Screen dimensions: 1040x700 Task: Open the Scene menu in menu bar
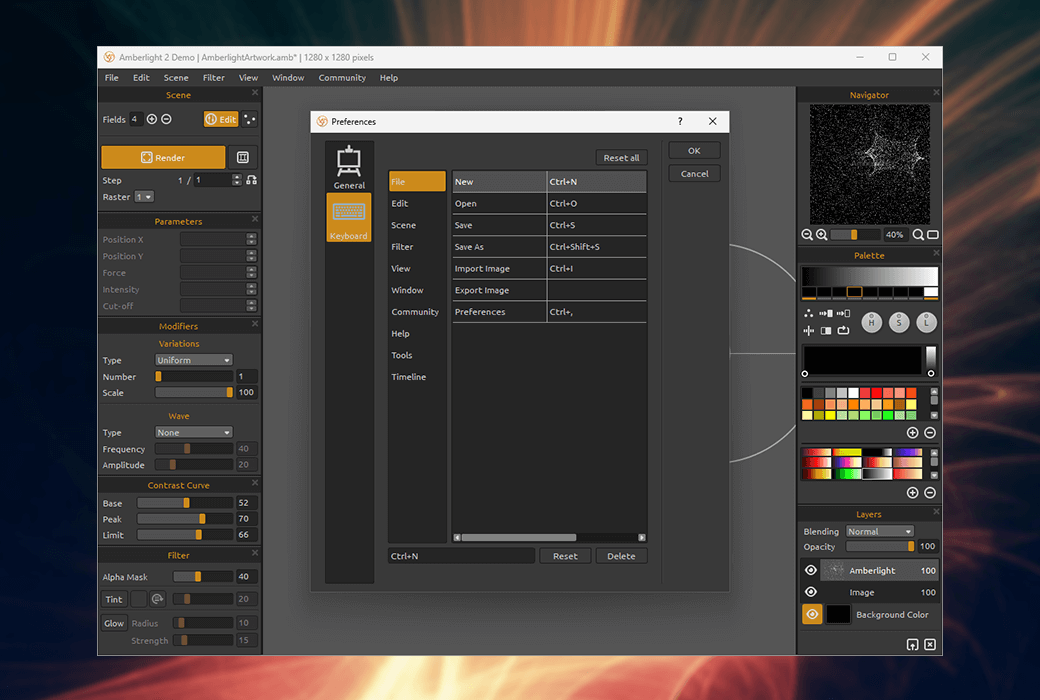coord(176,78)
